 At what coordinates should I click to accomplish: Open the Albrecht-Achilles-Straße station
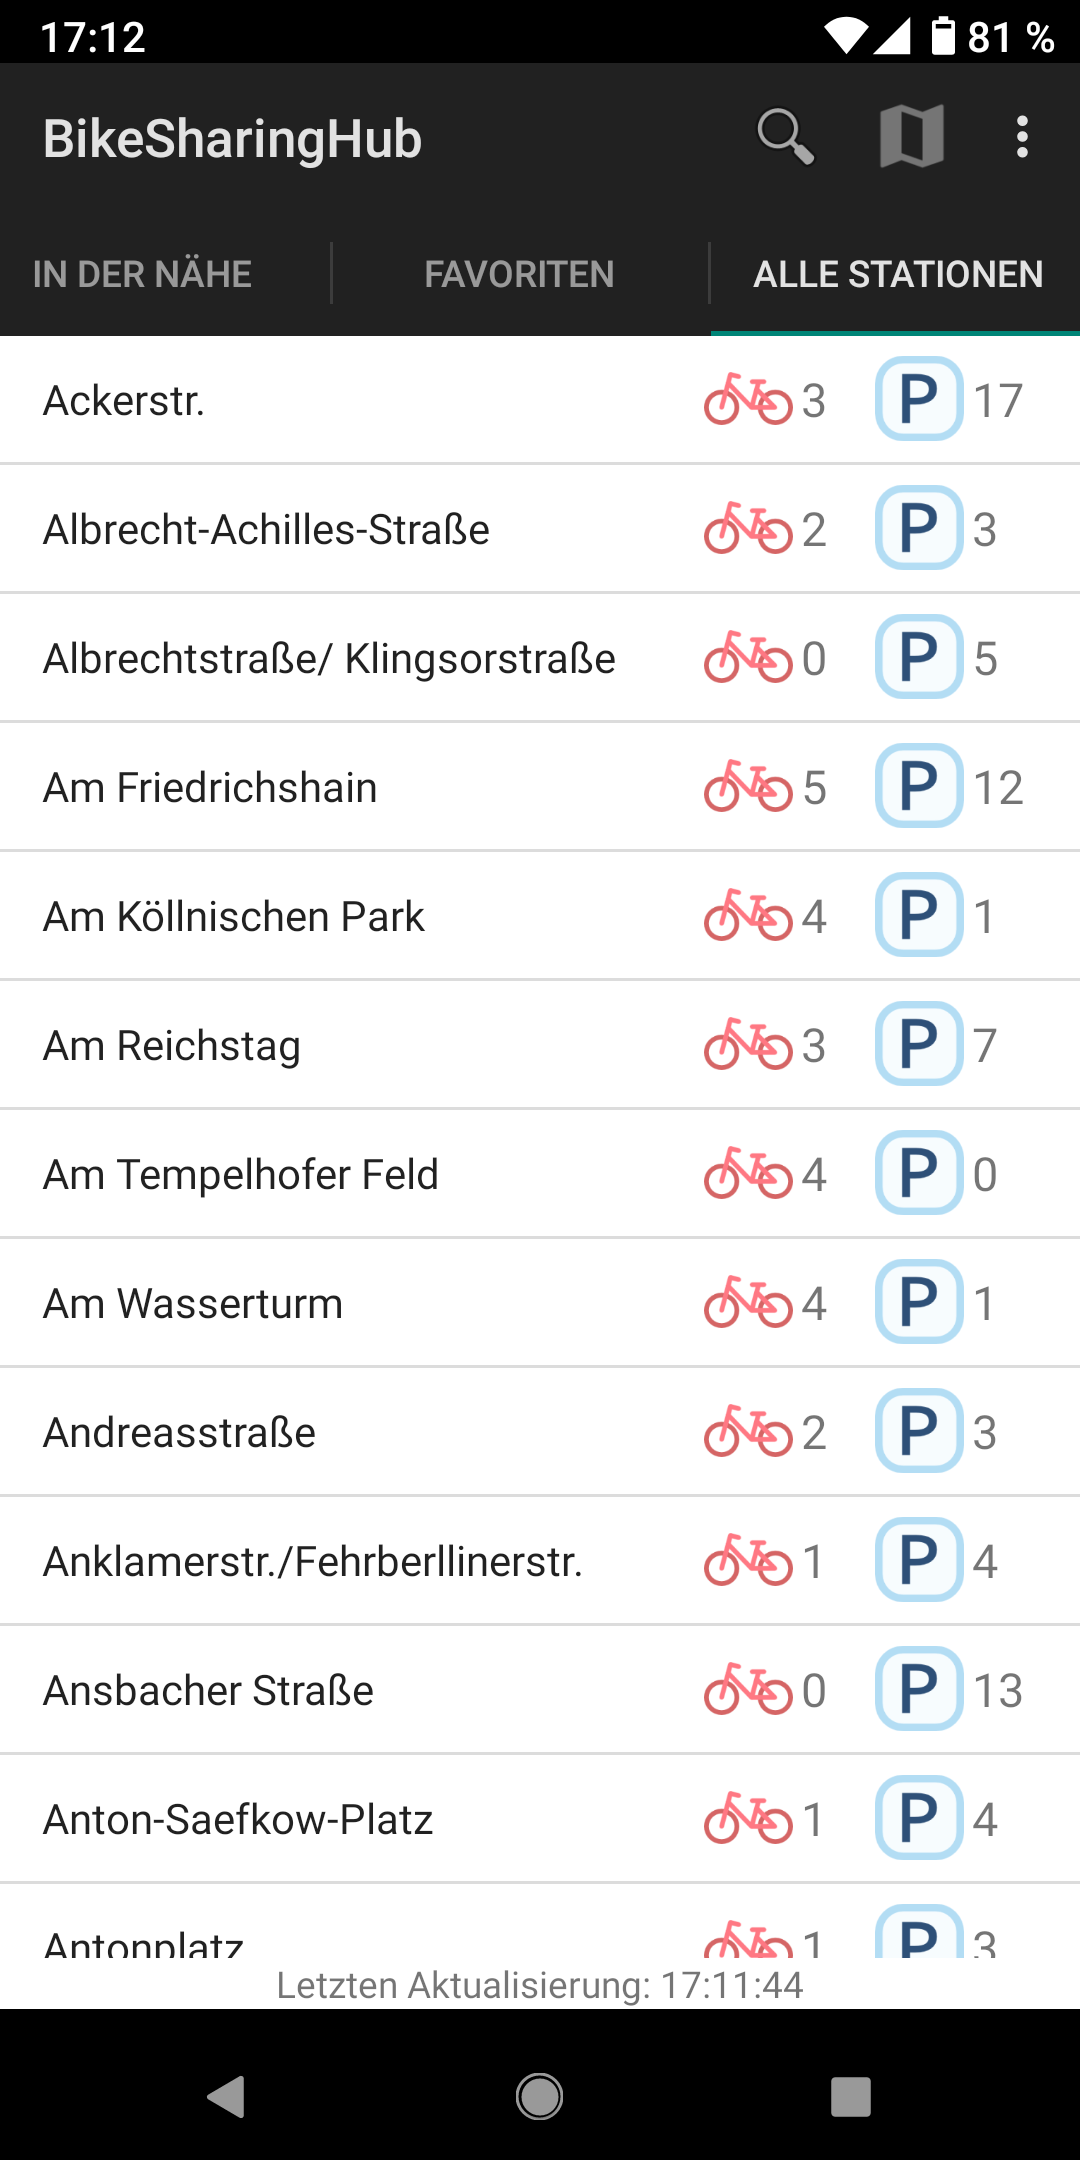coord(267,529)
